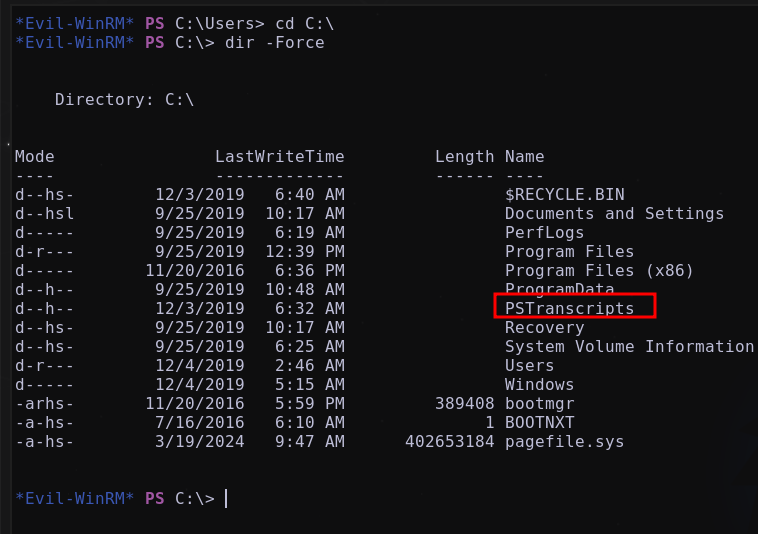This screenshot has width=758, height=534.
Task: Select the $RECYCLE.BIN entry
Action: click(565, 194)
